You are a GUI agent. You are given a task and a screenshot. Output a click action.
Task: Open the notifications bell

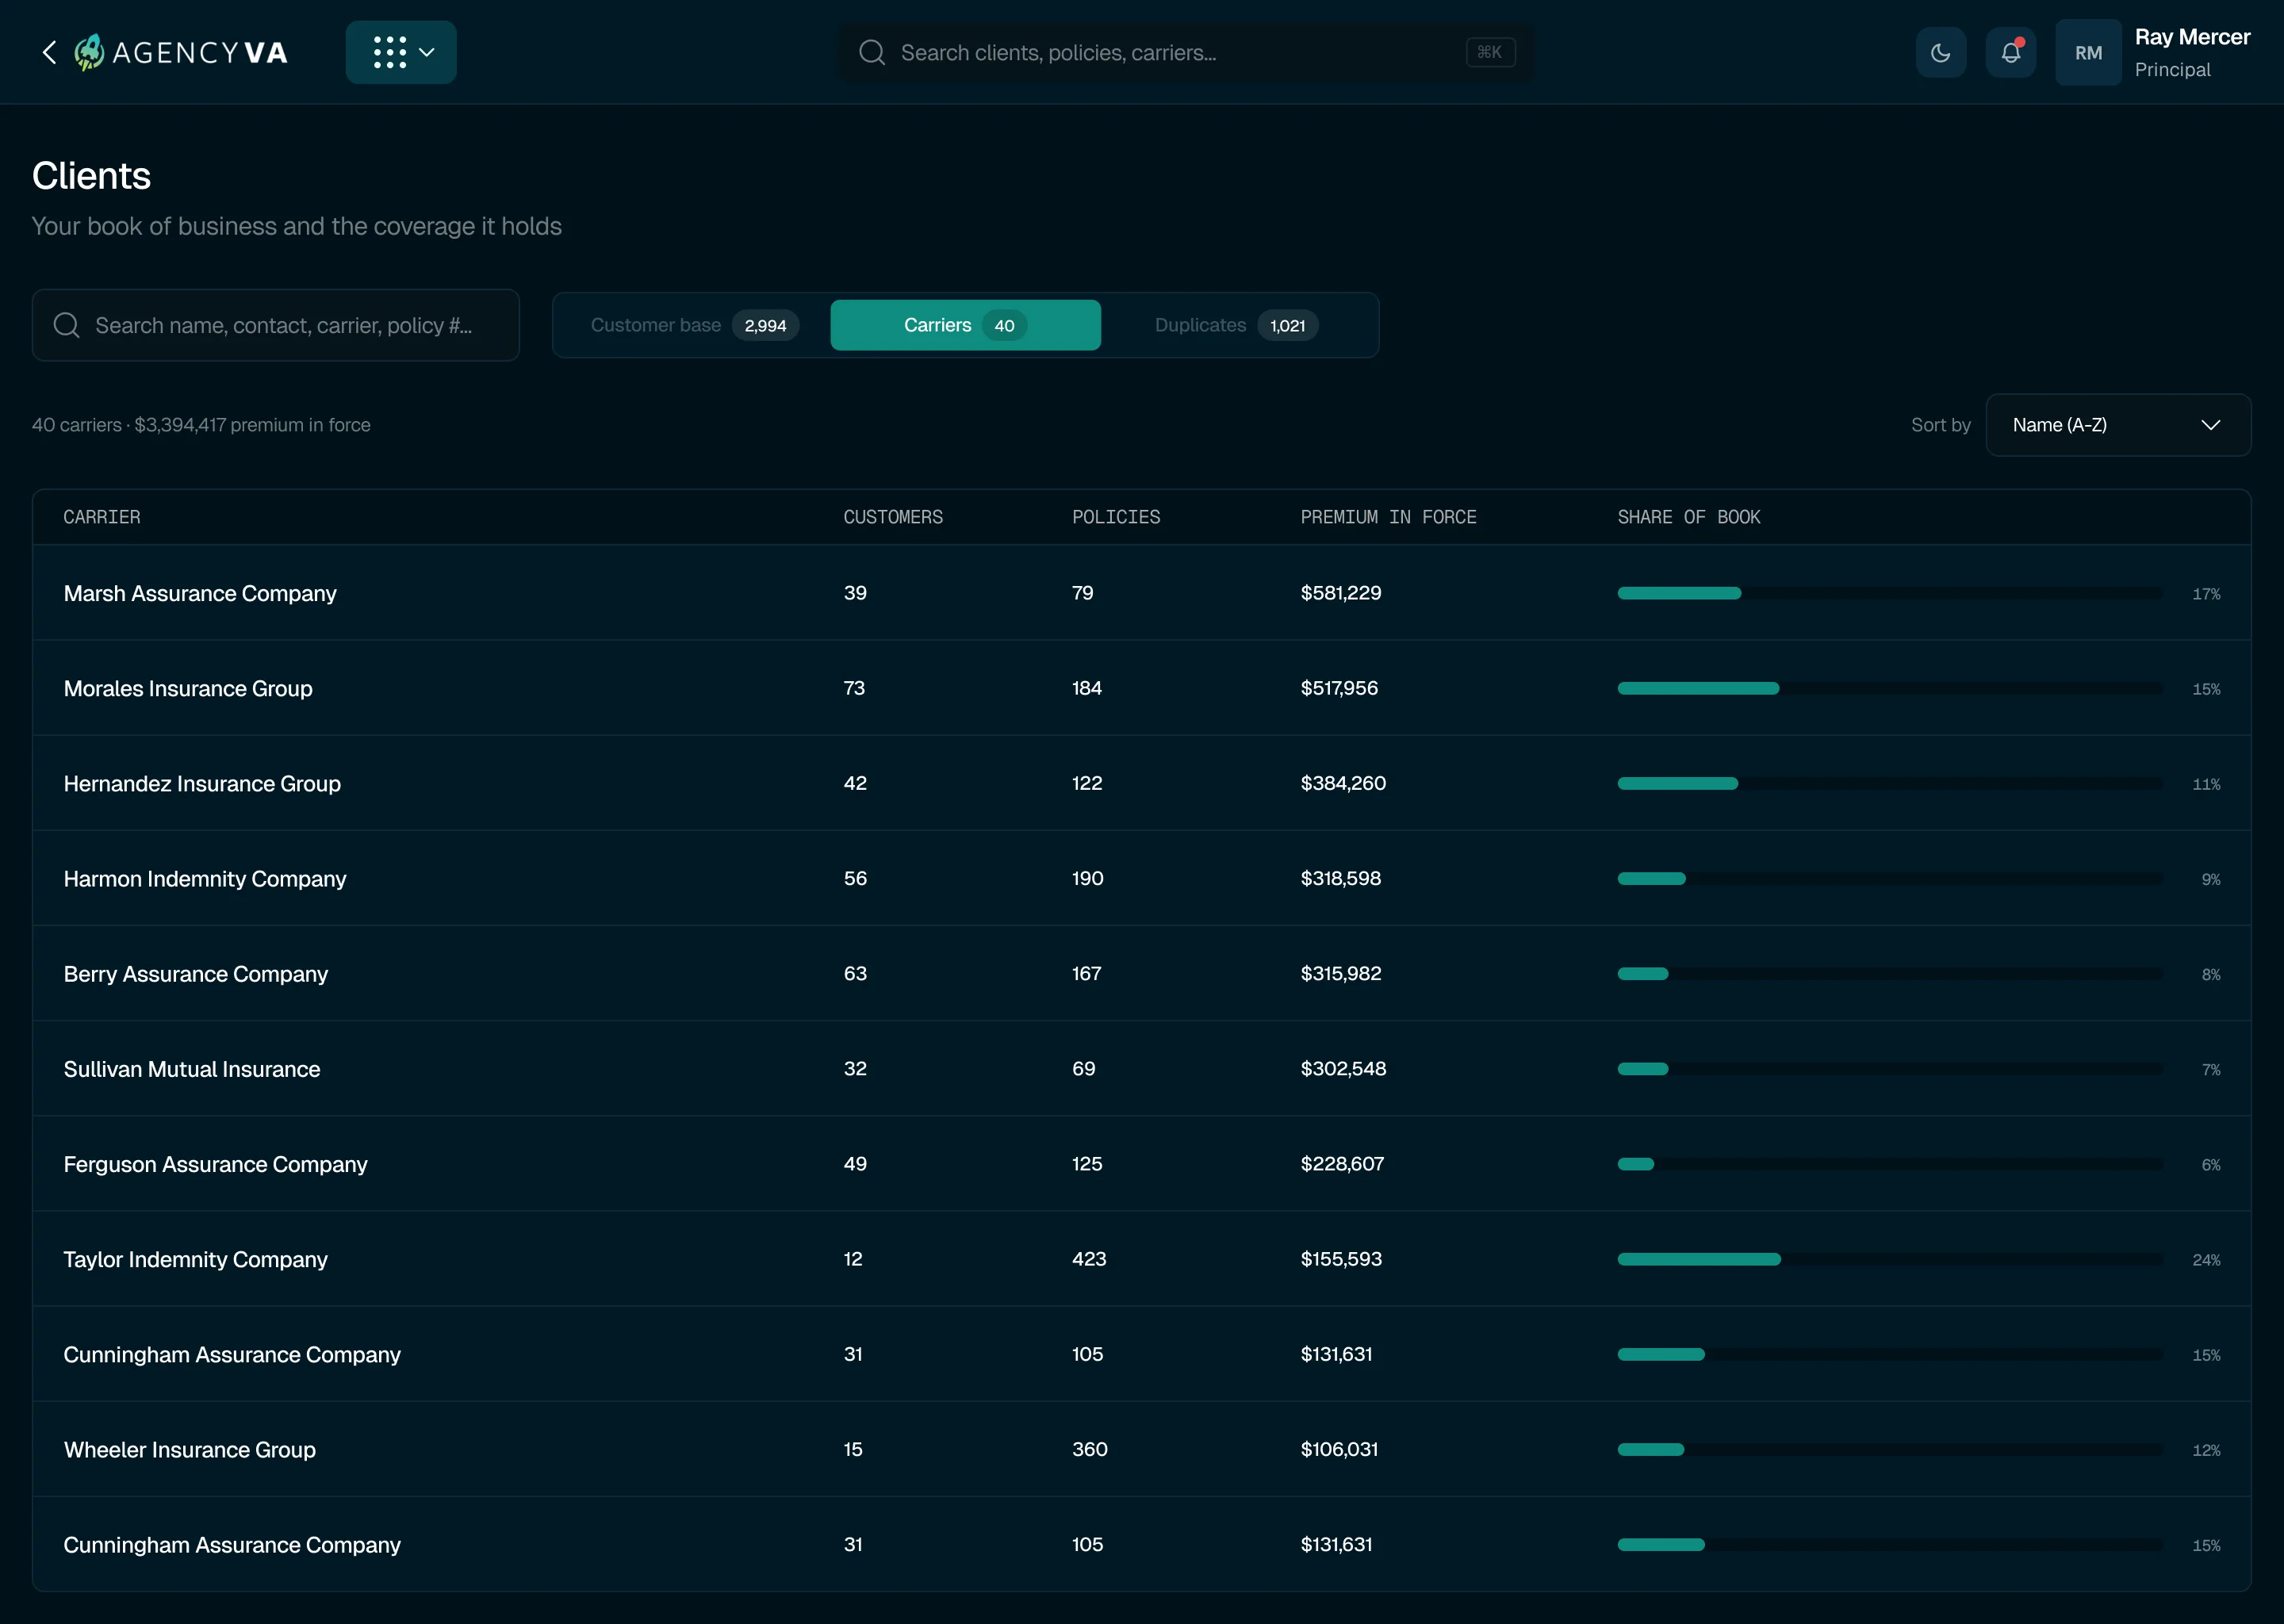tap(2010, 52)
